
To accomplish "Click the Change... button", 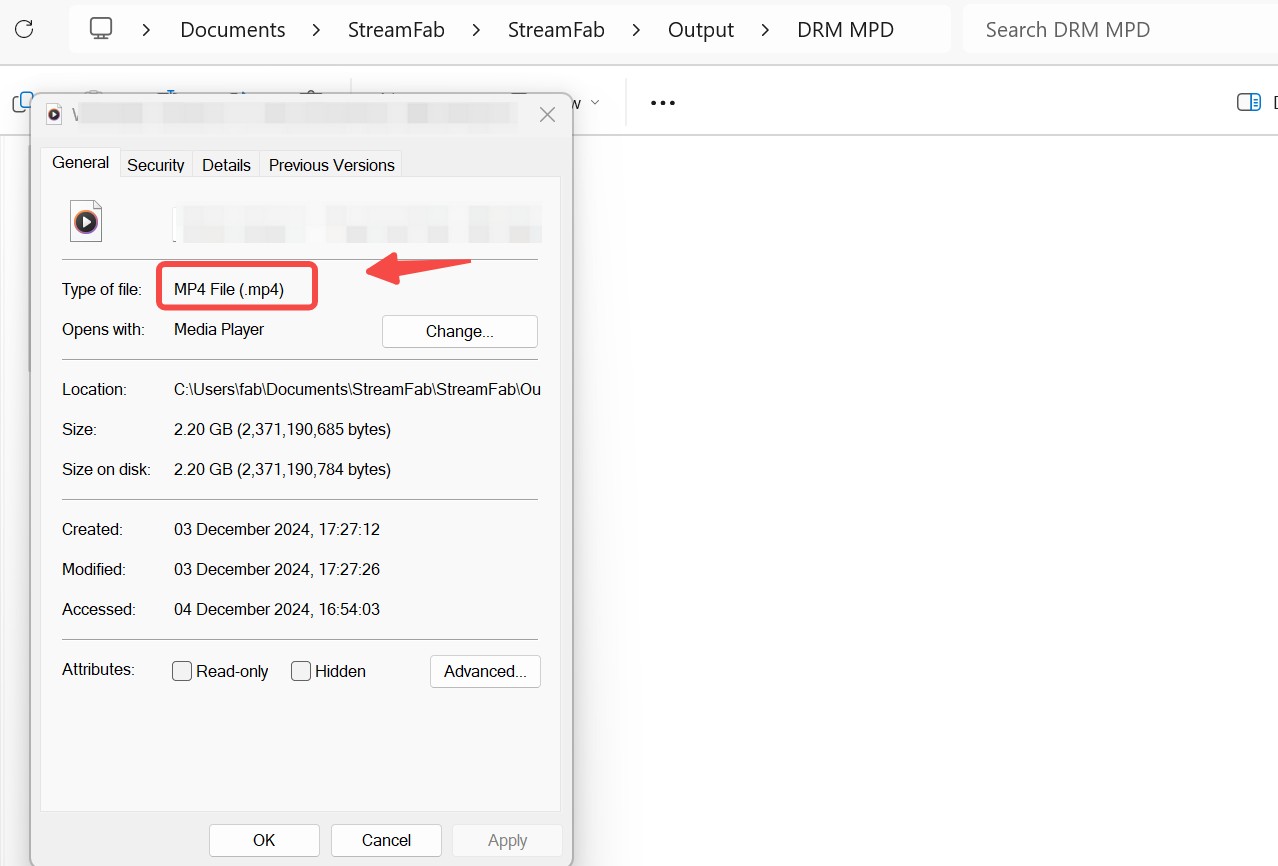I will click(x=460, y=331).
